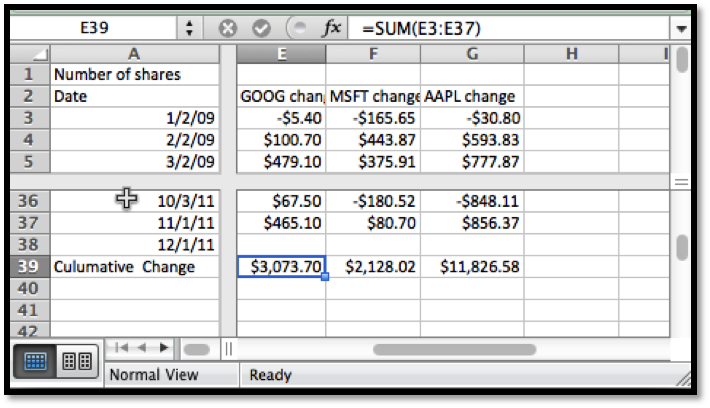Expand the formula bar with right arrow

pyautogui.click(x=681, y=28)
